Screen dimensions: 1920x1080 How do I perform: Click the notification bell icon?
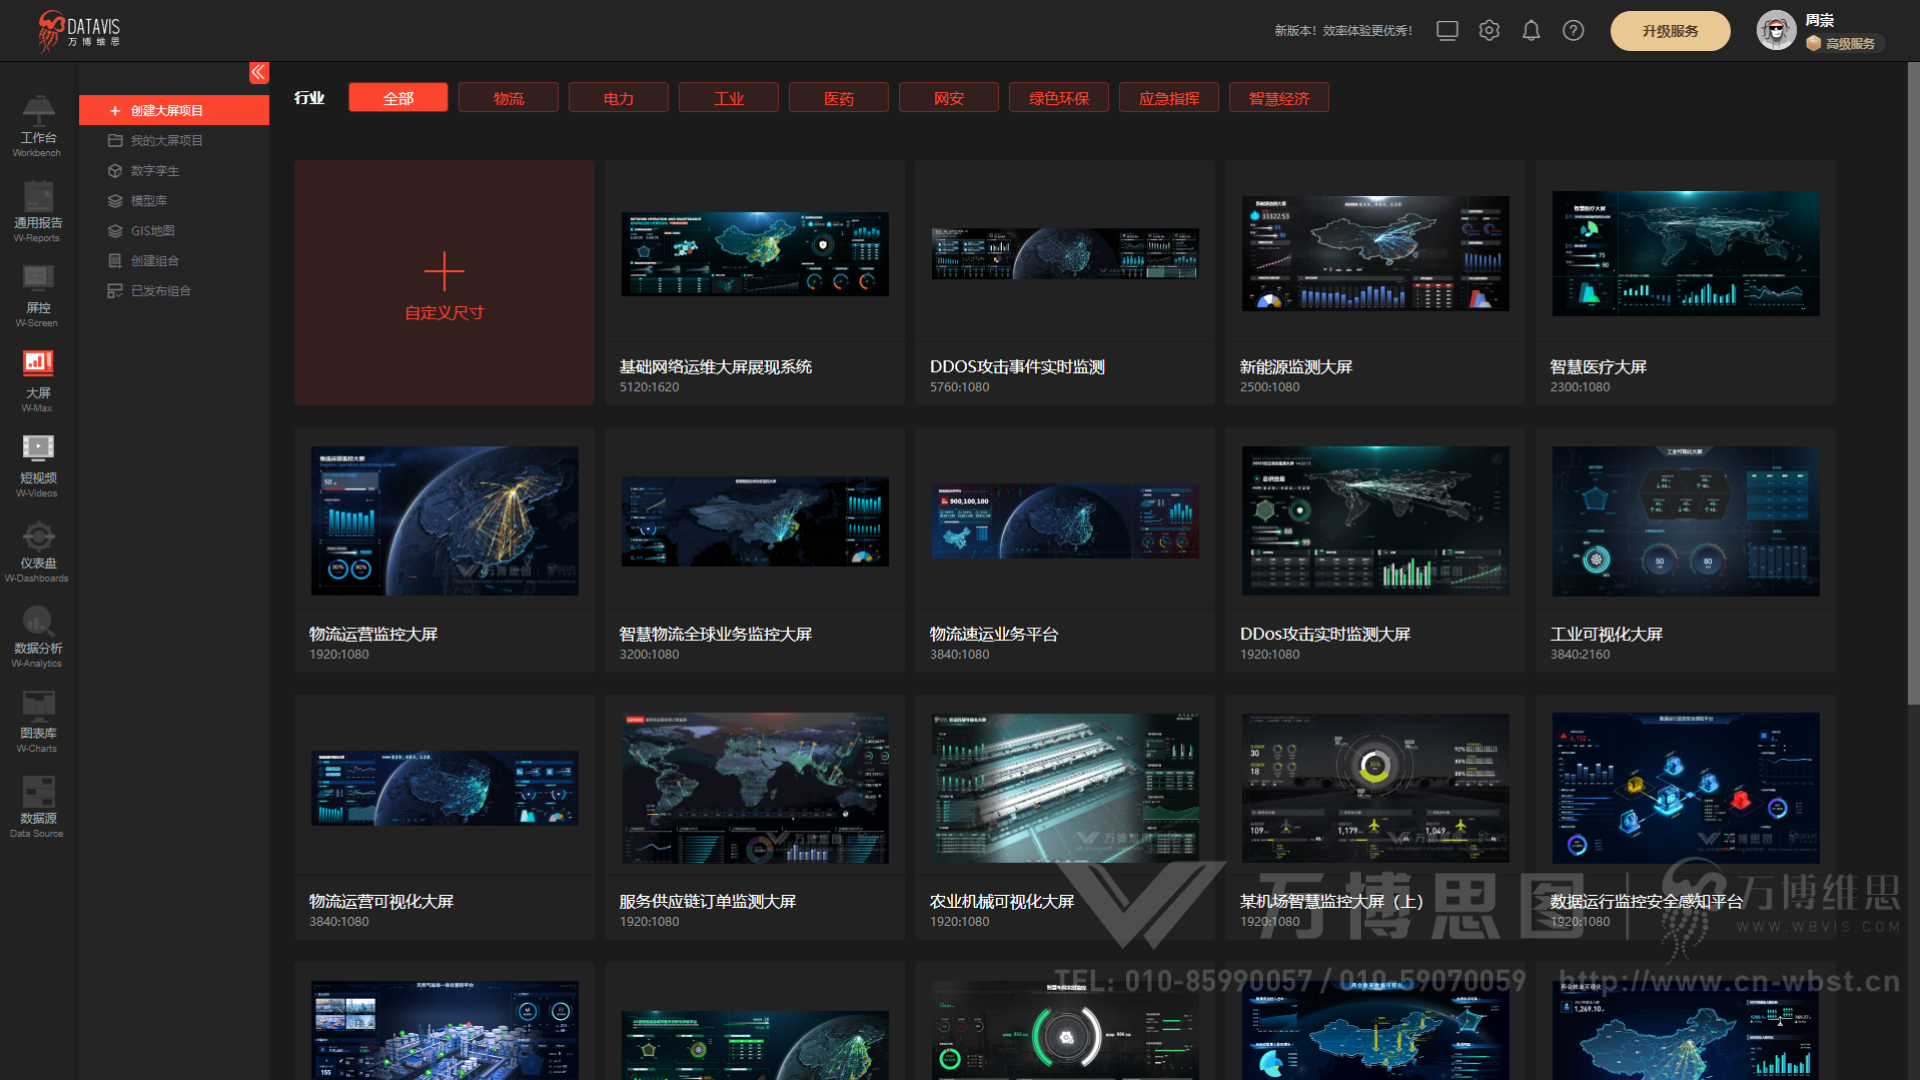(1531, 31)
